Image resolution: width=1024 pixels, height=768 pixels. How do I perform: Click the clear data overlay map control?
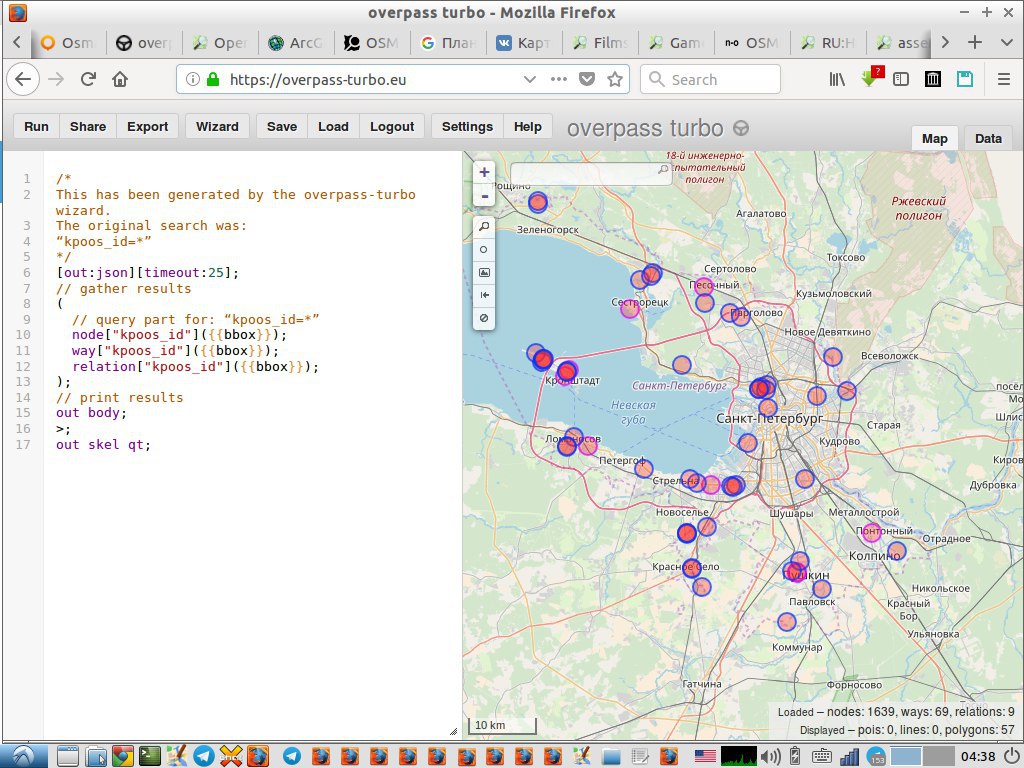pos(484,318)
